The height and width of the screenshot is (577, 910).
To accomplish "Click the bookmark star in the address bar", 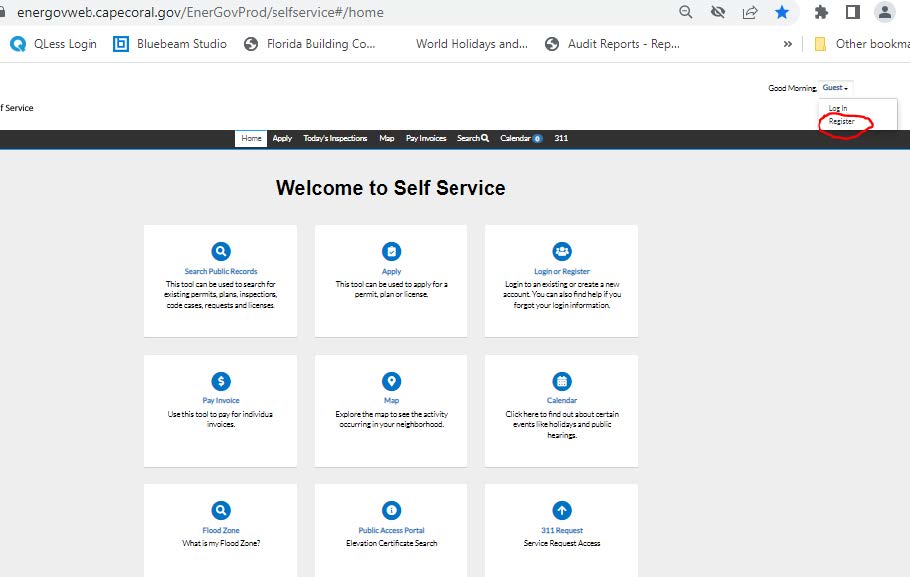I will 782,14.
